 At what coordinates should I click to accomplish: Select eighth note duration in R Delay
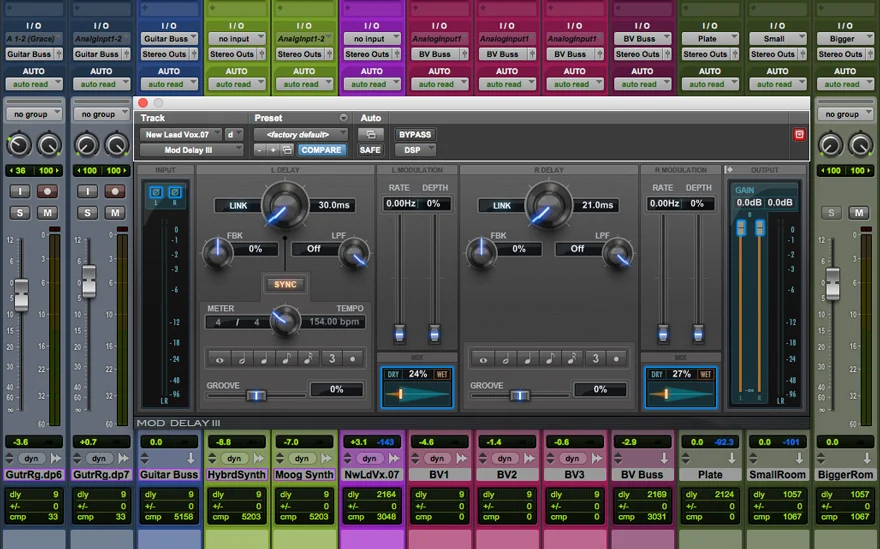[550, 359]
